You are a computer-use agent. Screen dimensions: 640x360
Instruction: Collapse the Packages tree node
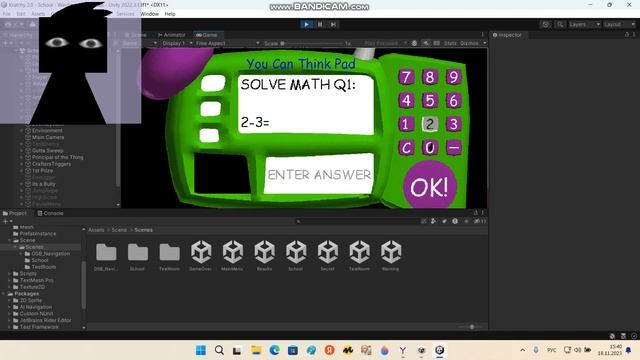[4, 294]
